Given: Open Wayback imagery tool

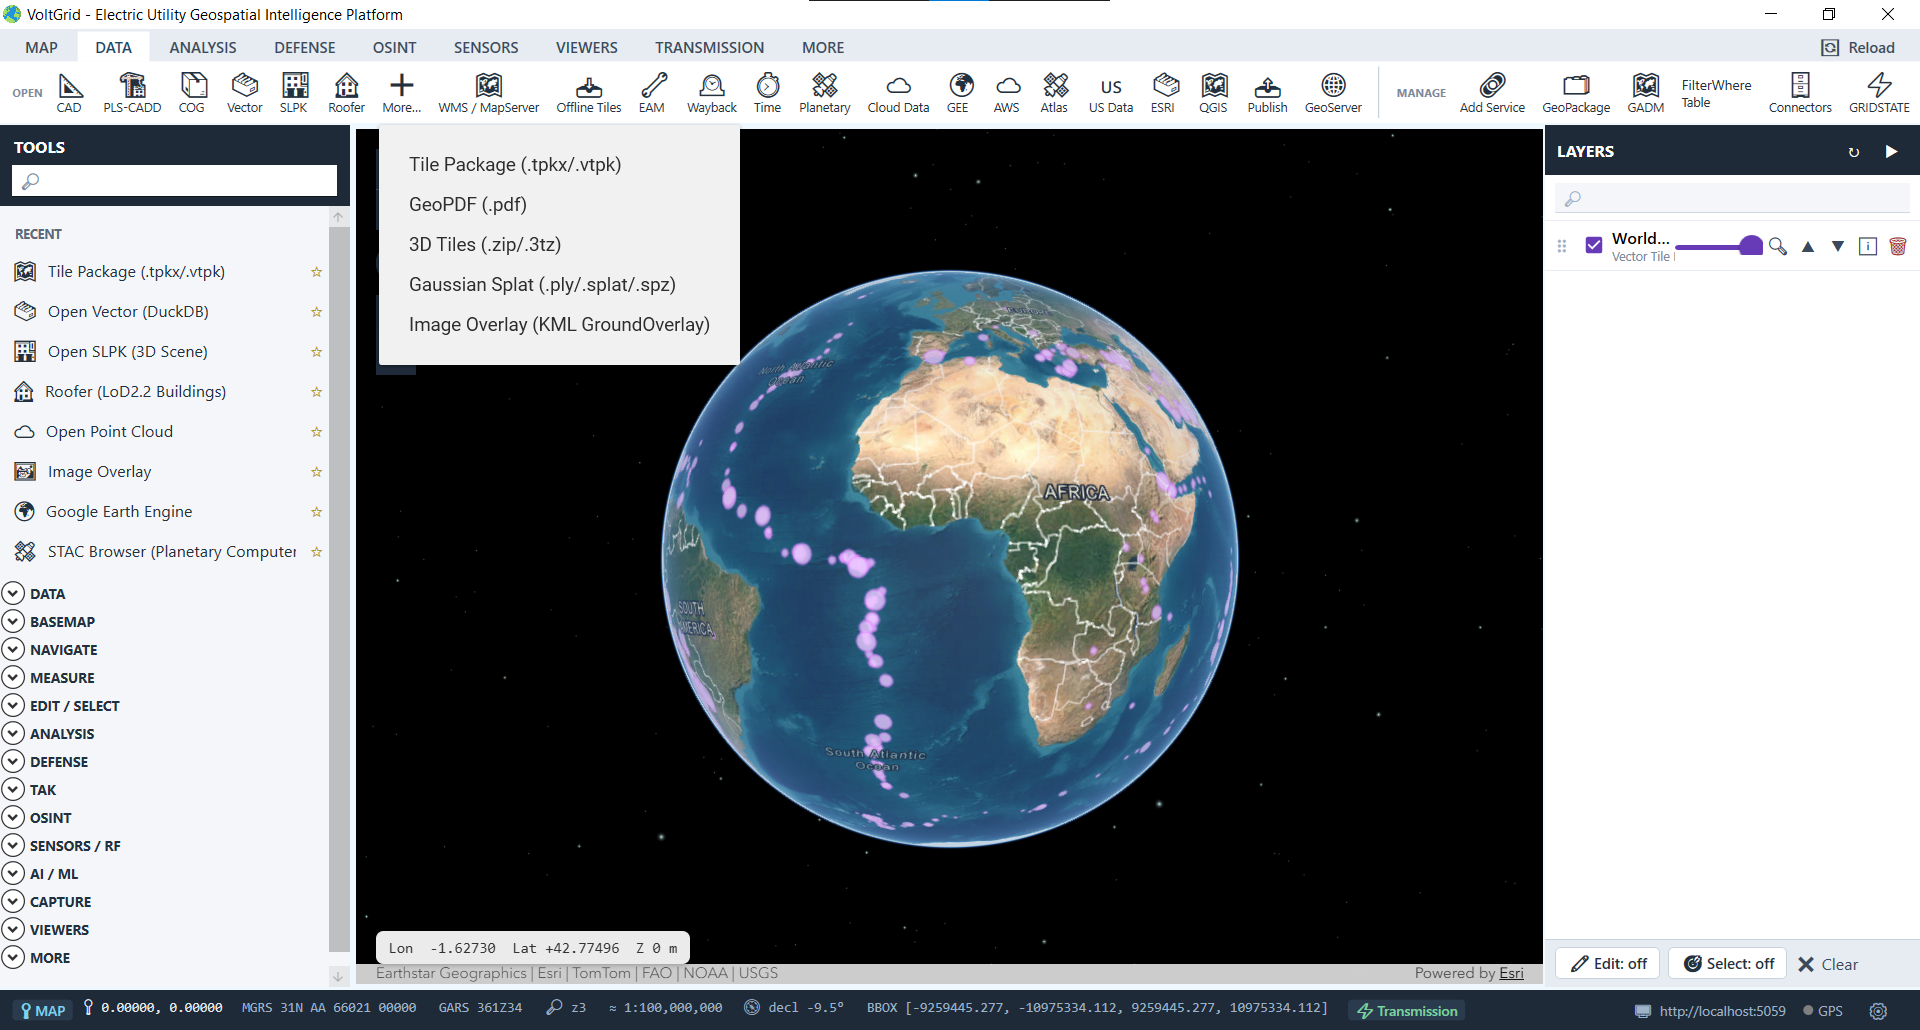Looking at the screenshot, I should tap(712, 93).
